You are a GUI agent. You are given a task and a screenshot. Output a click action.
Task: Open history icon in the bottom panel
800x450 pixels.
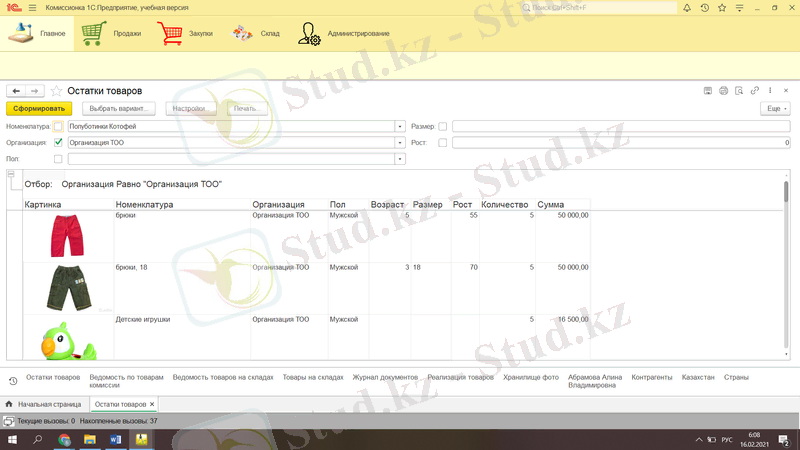(13, 381)
